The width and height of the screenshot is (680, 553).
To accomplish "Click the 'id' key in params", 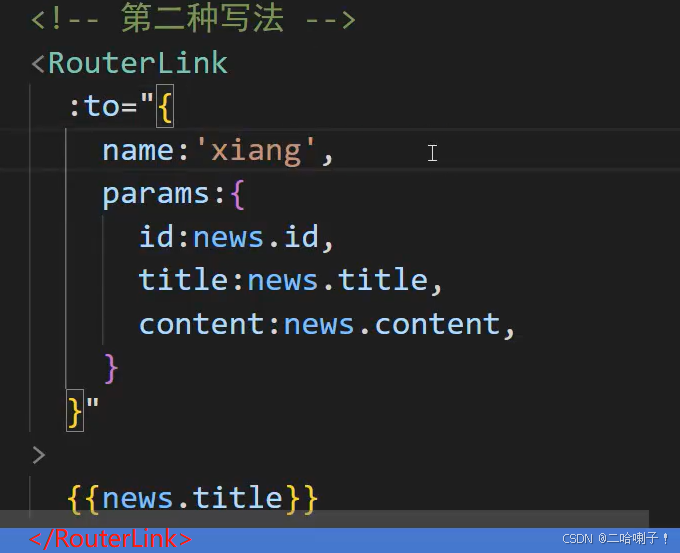I will click(x=157, y=237).
